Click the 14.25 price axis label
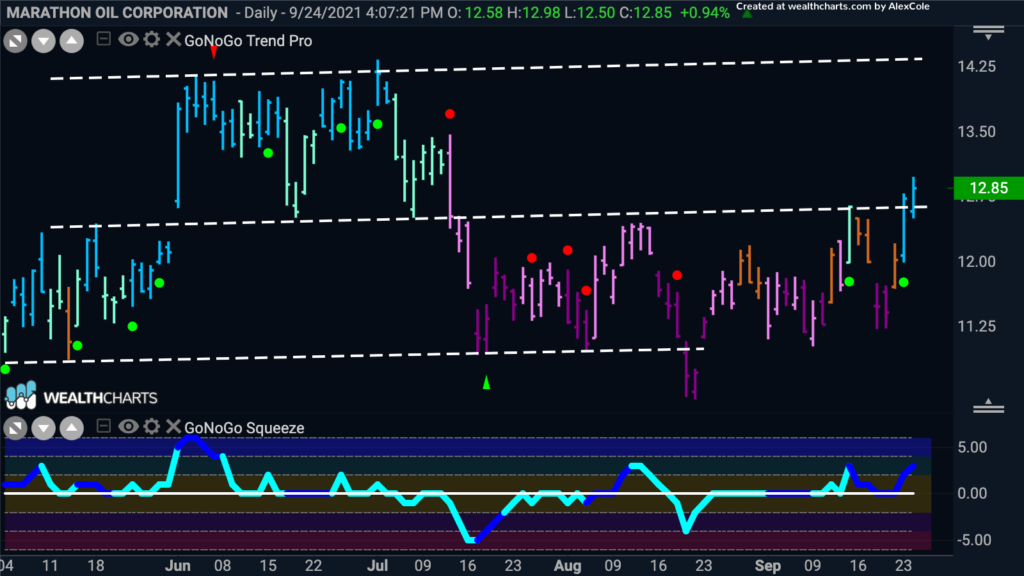 [977, 67]
